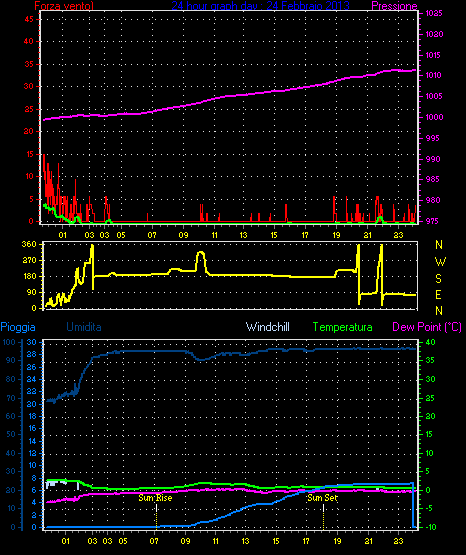This screenshot has width=466, height=555.
Task: Click the 24 hour graph day title
Action: click(x=260, y=6)
